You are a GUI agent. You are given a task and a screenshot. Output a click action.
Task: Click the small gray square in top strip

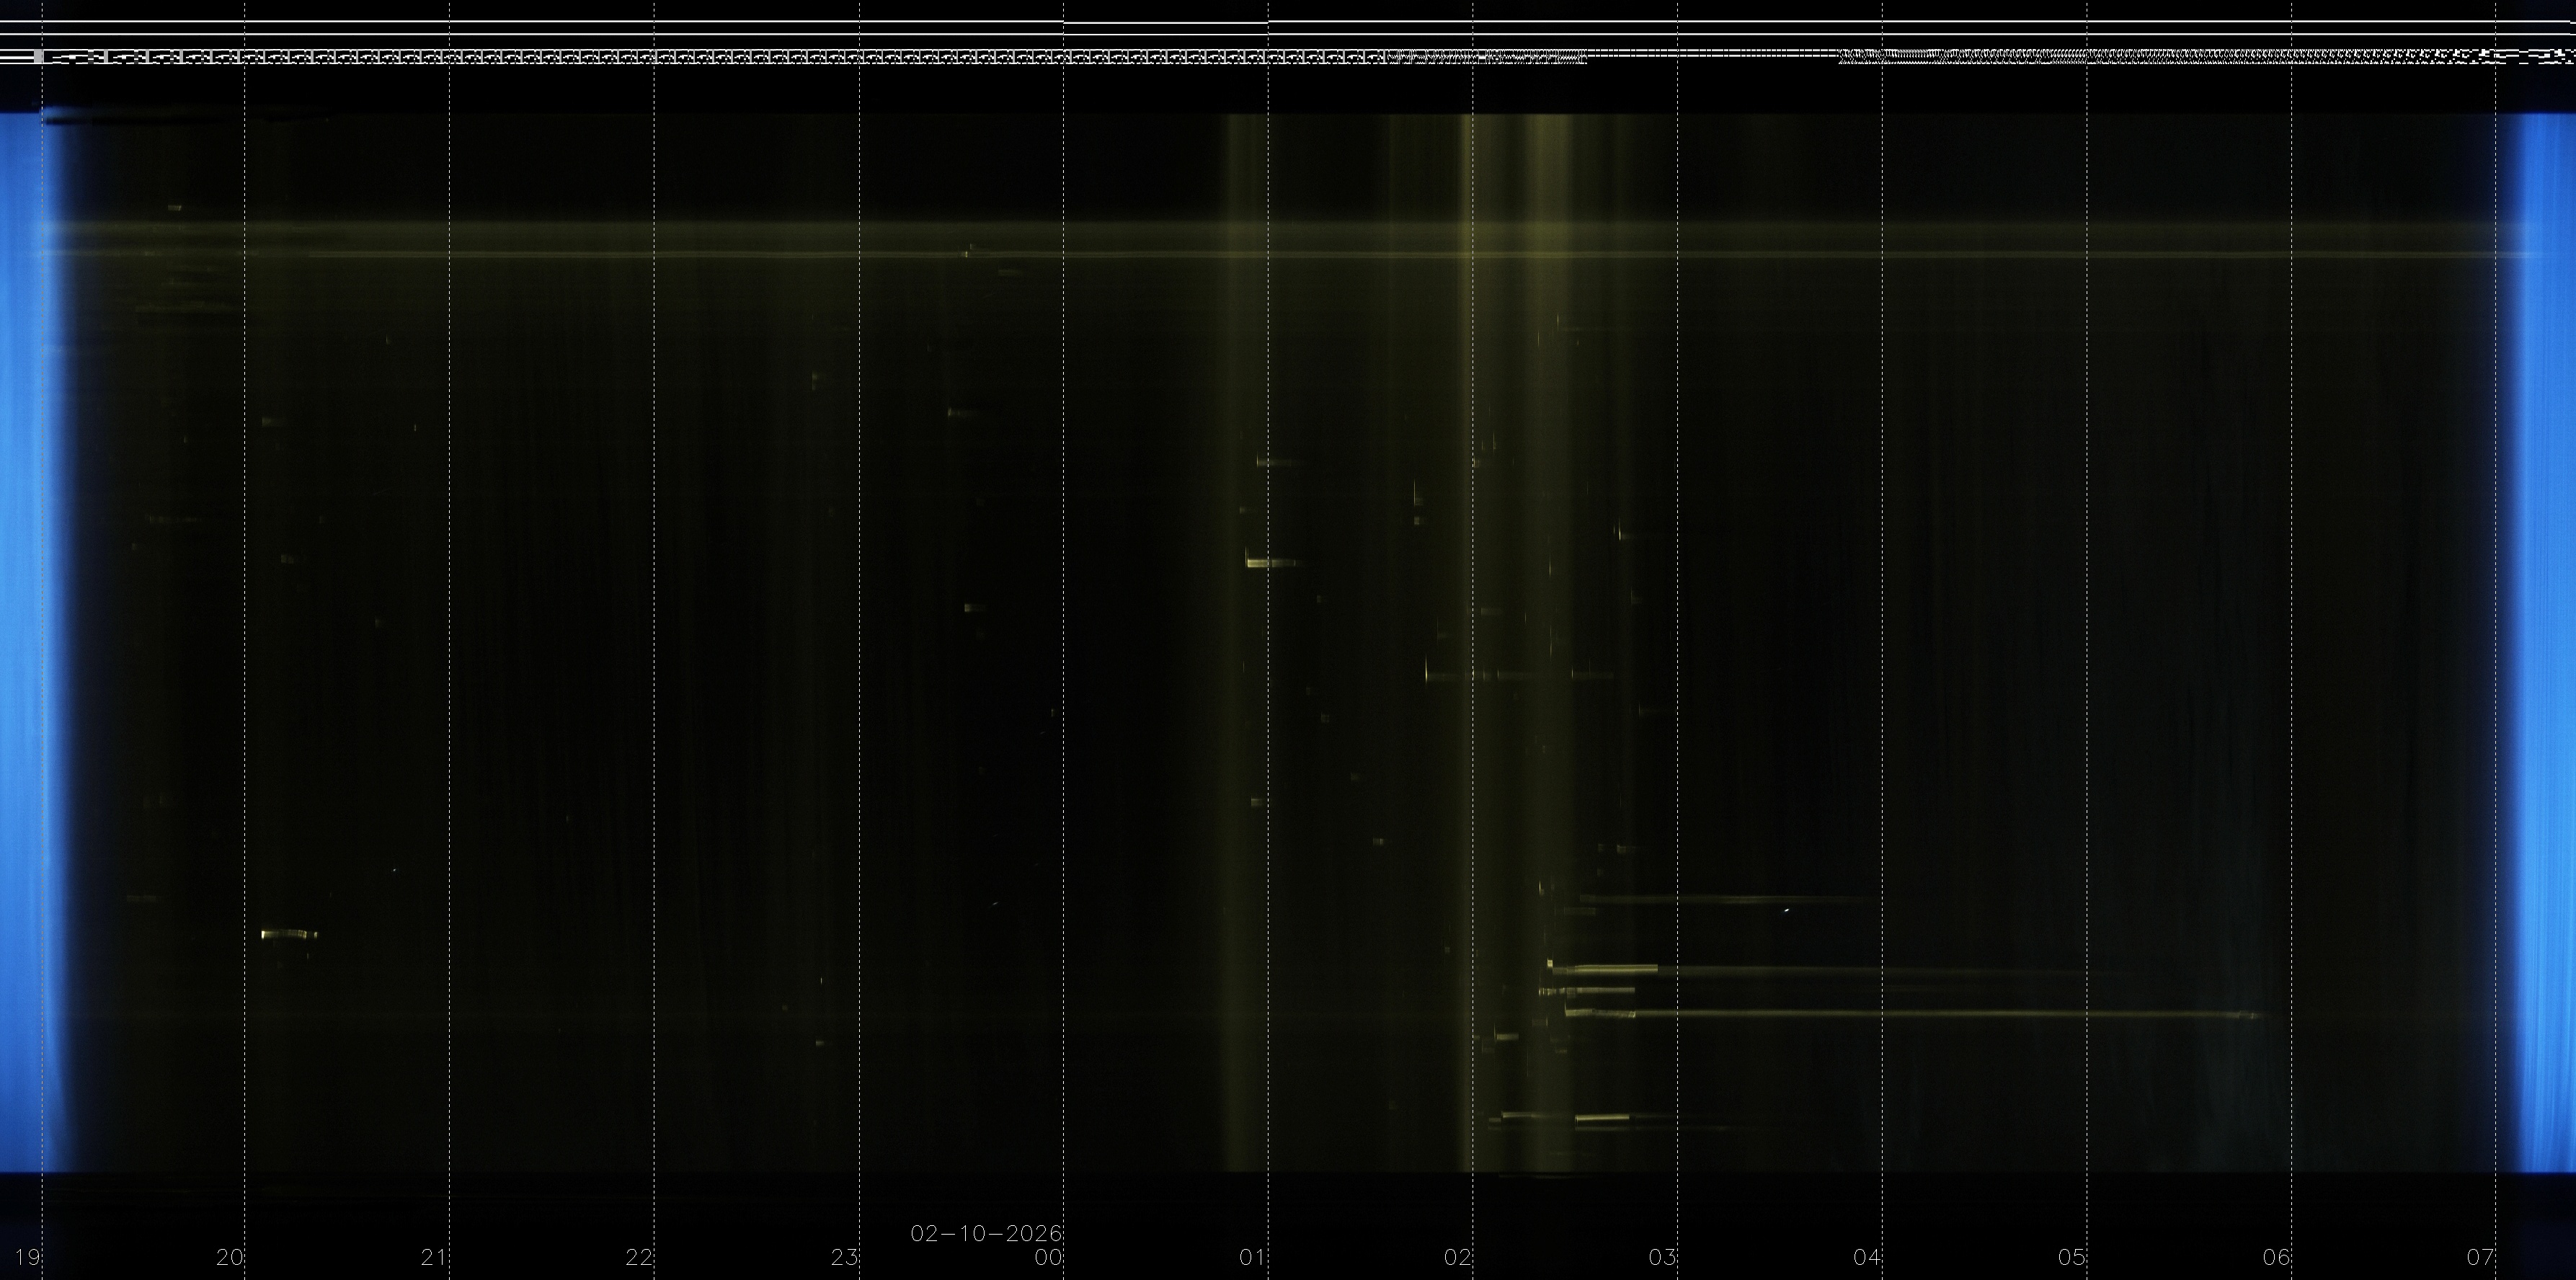38,57
